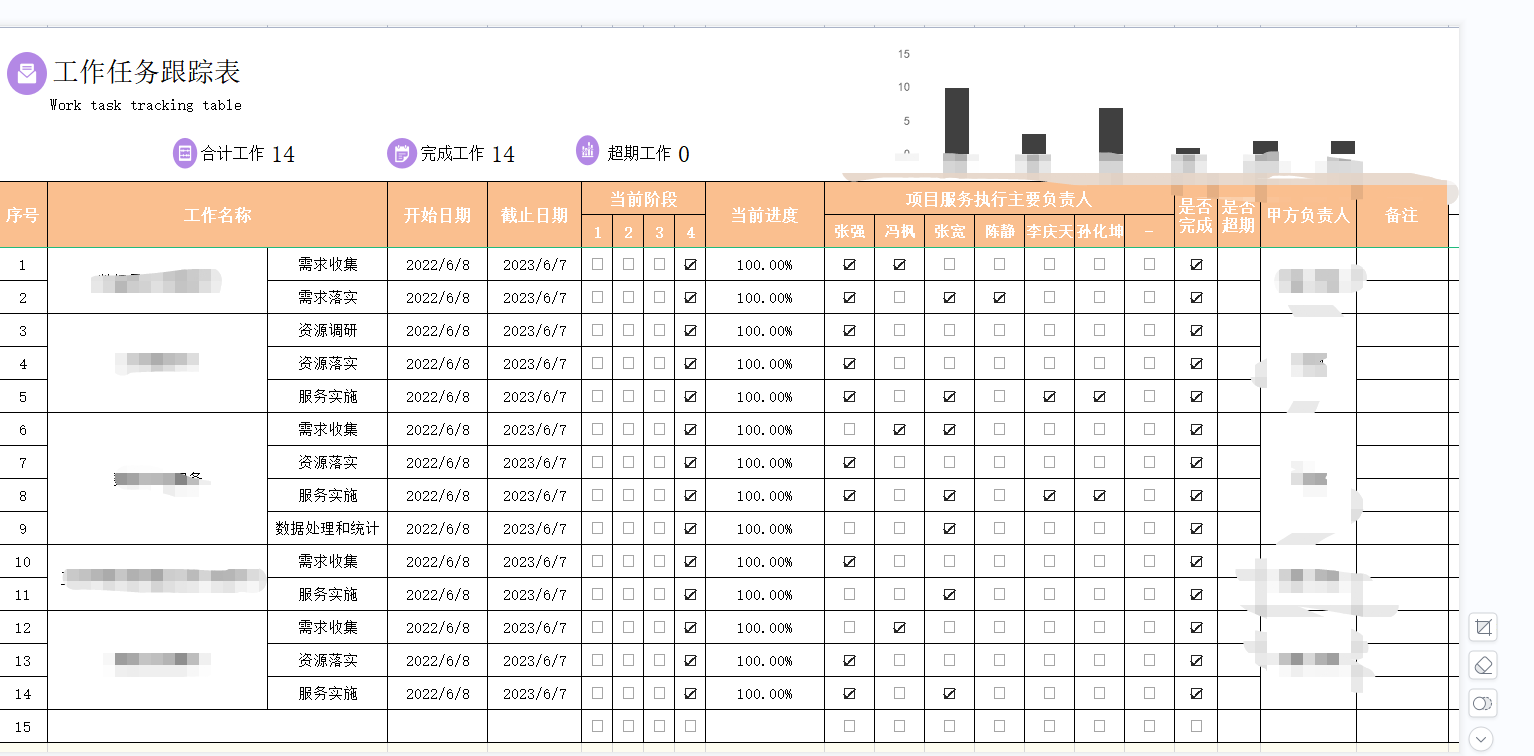The image size is (1534, 756).
Task: Toggle 冯枫 checkbox in row 12
Action: 899,628
